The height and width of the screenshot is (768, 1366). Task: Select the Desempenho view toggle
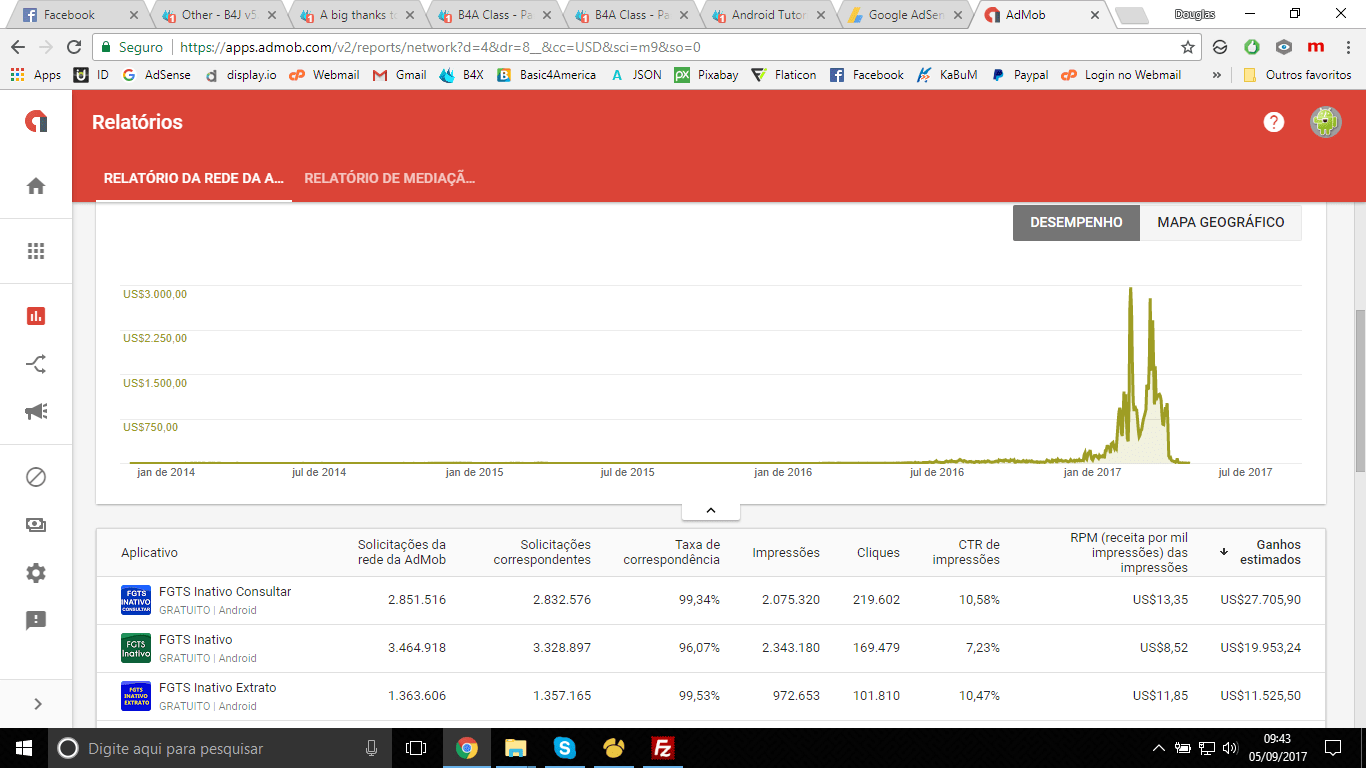1076,222
